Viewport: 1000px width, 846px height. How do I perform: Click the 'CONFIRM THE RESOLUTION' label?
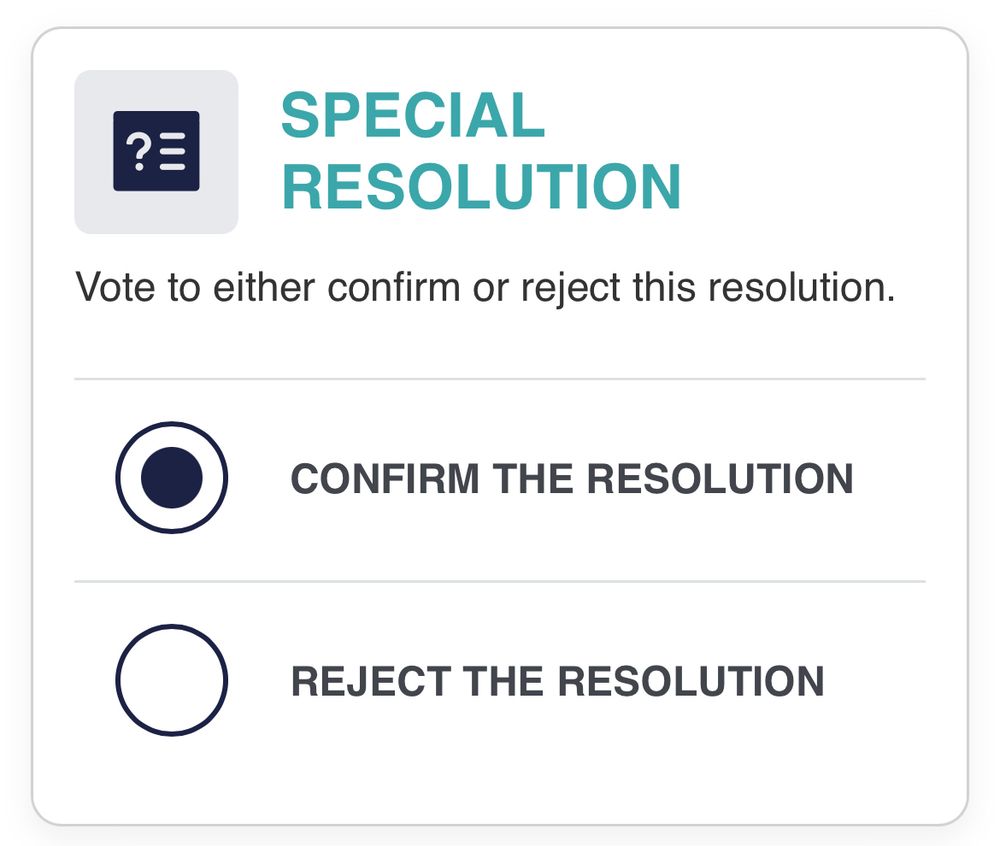point(572,479)
